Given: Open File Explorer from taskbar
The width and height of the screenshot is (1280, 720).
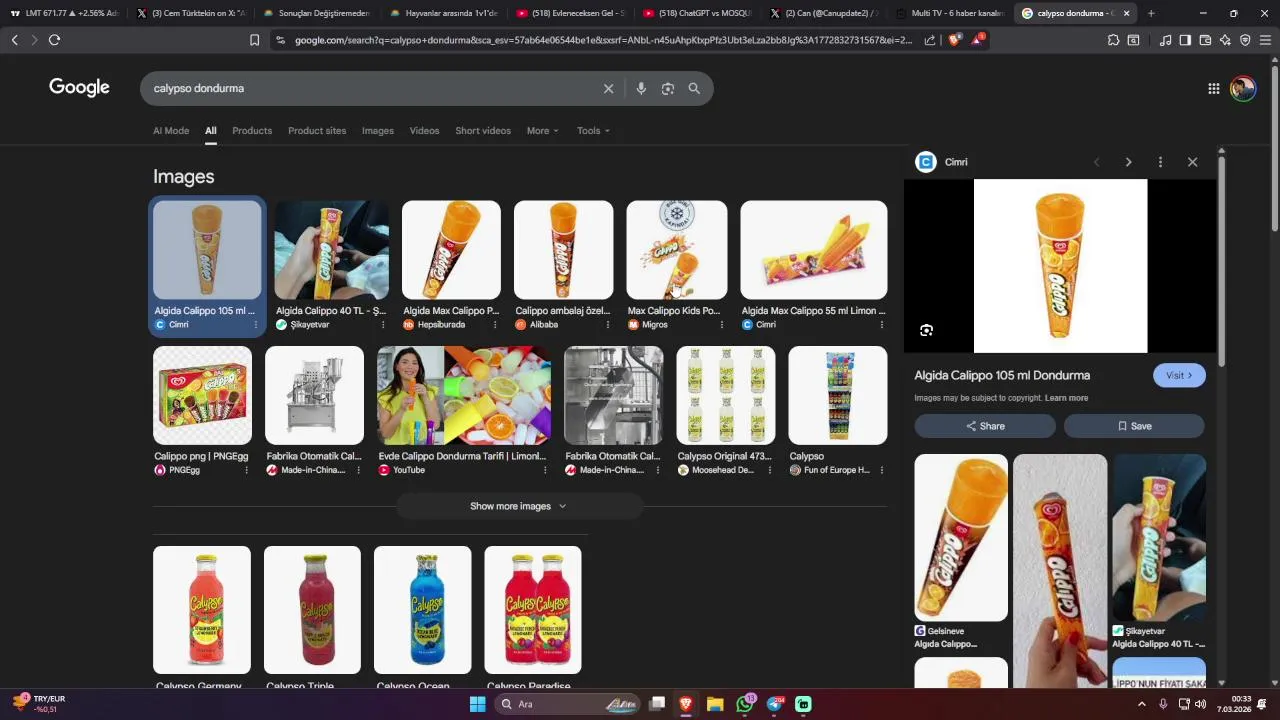Looking at the screenshot, I should pos(715,704).
